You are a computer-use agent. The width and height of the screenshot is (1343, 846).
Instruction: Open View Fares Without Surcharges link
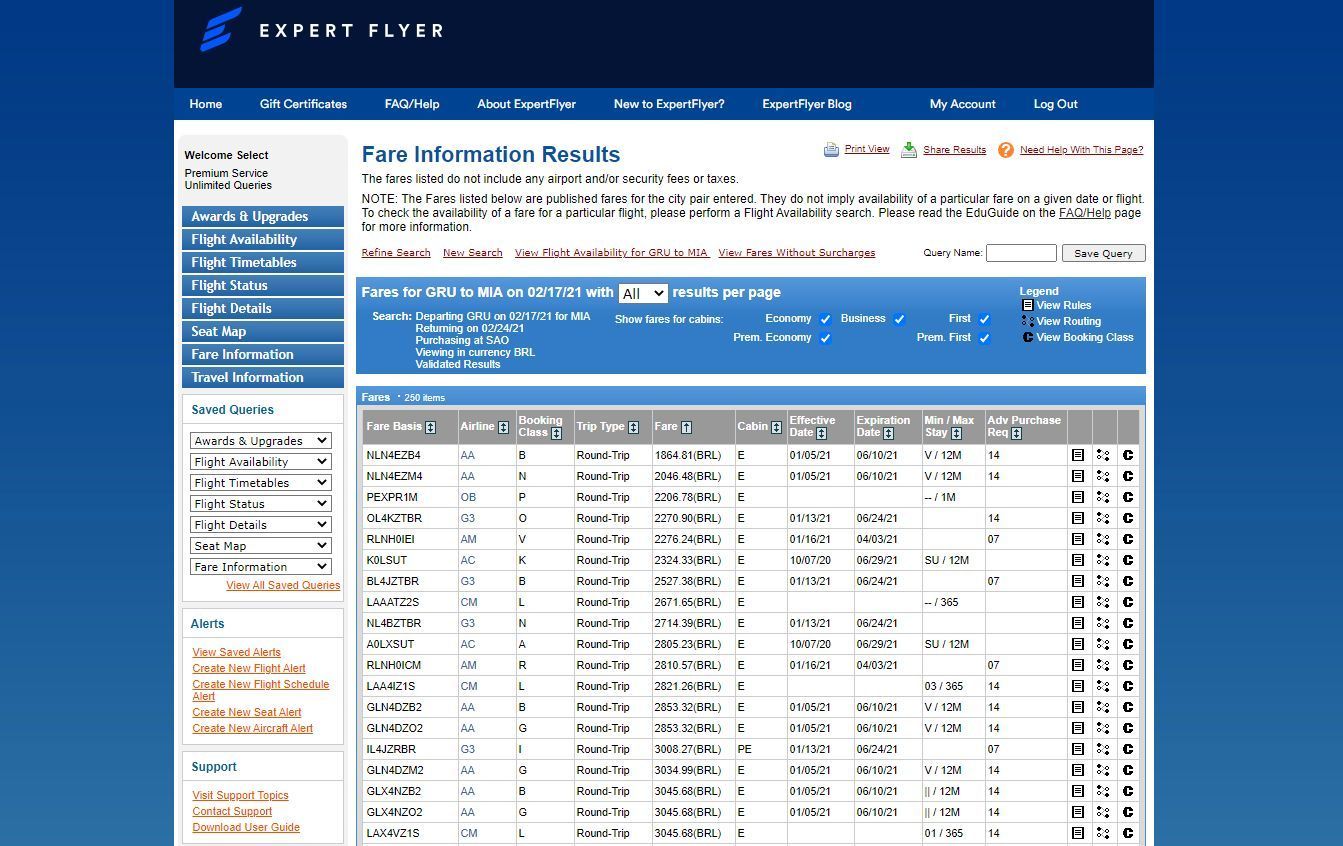click(x=797, y=253)
